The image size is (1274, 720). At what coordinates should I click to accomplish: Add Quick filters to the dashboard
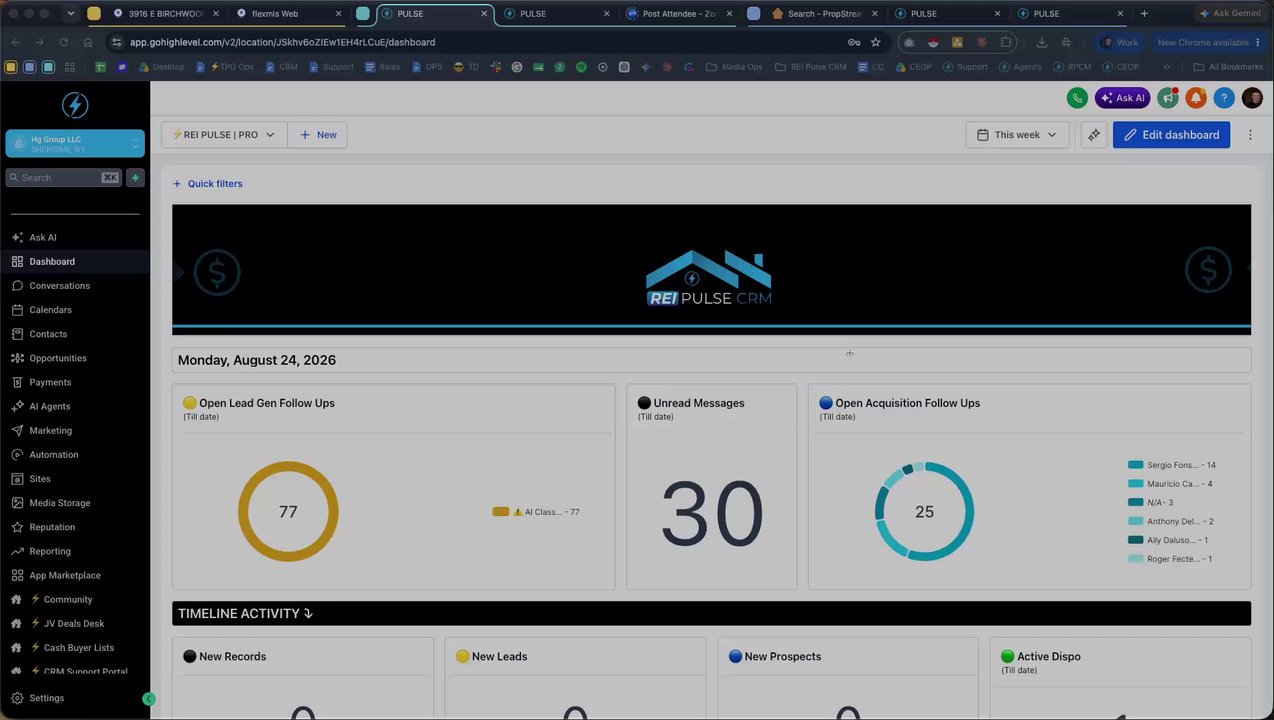click(208, 184)
